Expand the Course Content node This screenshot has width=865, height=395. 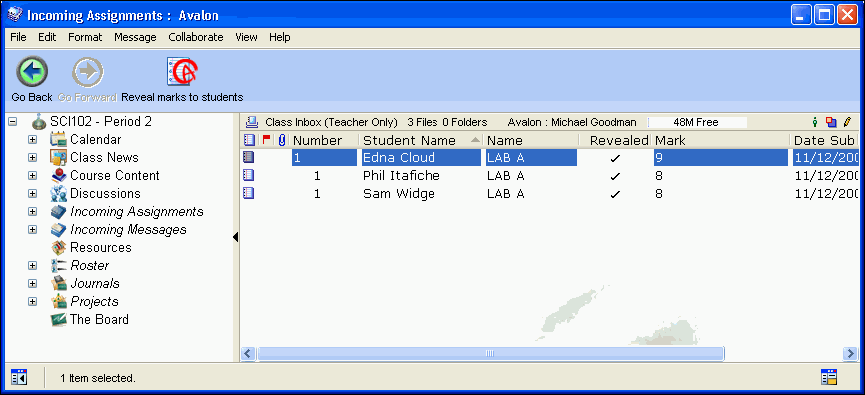tap(33, 176)
